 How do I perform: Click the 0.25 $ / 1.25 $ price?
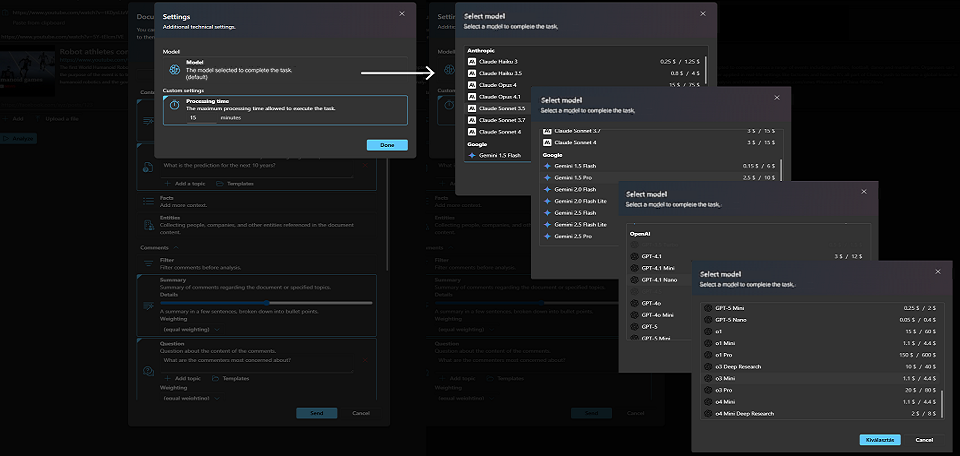click(x=680, y=62)
